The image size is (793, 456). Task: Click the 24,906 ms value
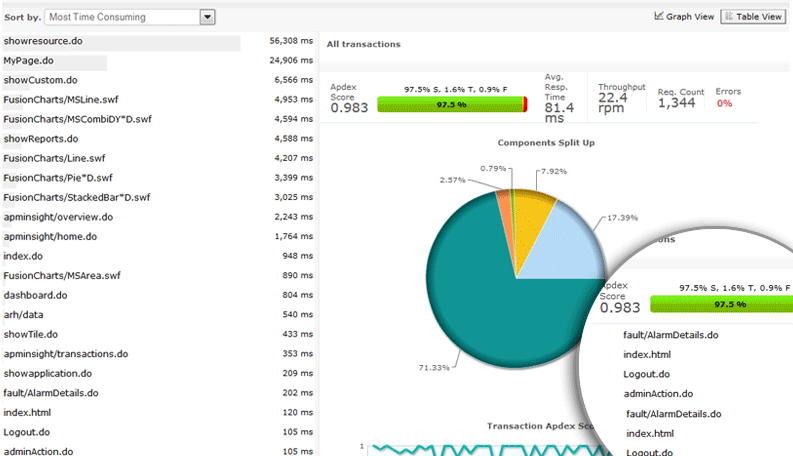[x=291, y=60]
